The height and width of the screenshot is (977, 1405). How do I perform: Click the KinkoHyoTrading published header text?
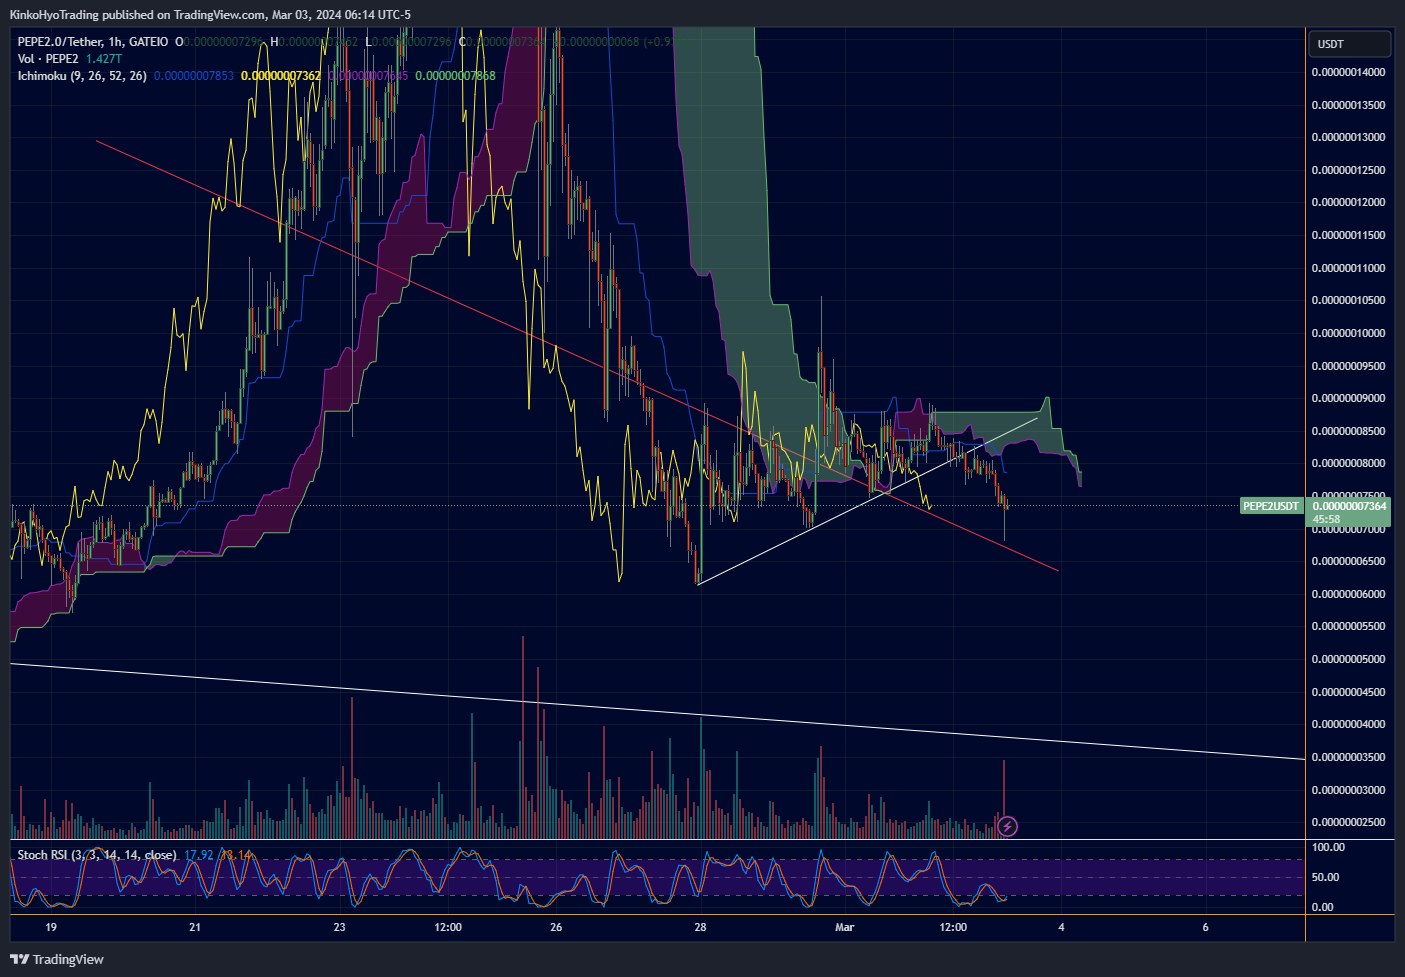coord(210,14)
